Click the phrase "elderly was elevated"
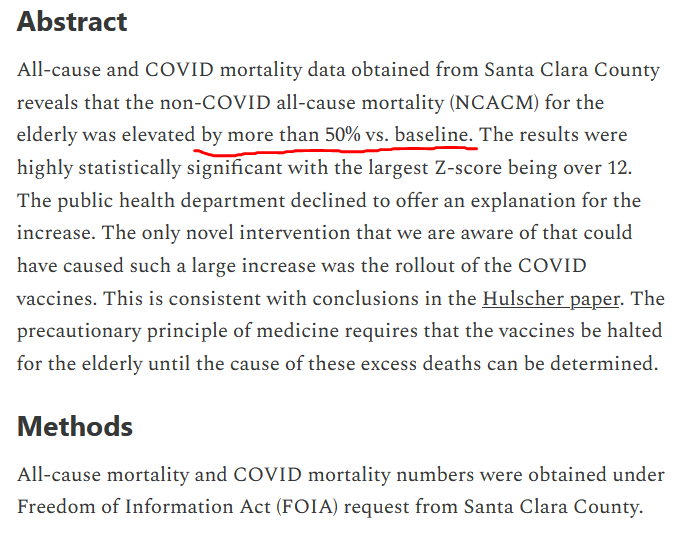681x533 pixels. tap(105, 134)
